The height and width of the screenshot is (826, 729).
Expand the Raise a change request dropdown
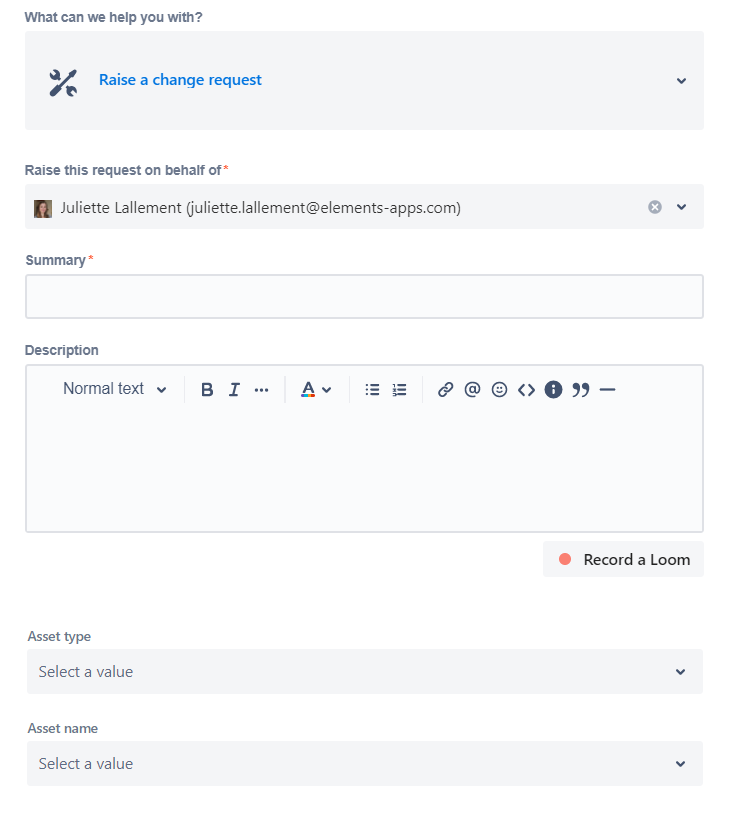(x=681, y=80)
